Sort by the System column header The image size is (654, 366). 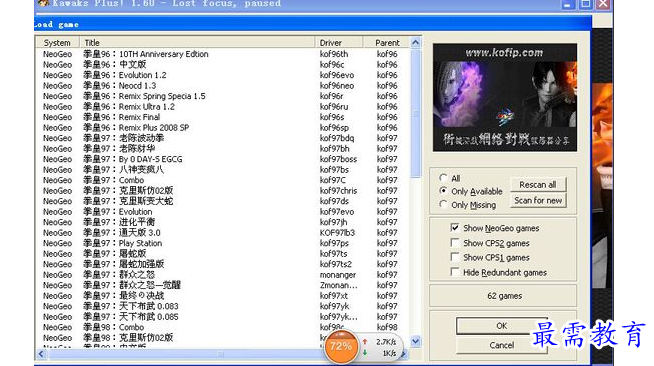tap(58, 43)
